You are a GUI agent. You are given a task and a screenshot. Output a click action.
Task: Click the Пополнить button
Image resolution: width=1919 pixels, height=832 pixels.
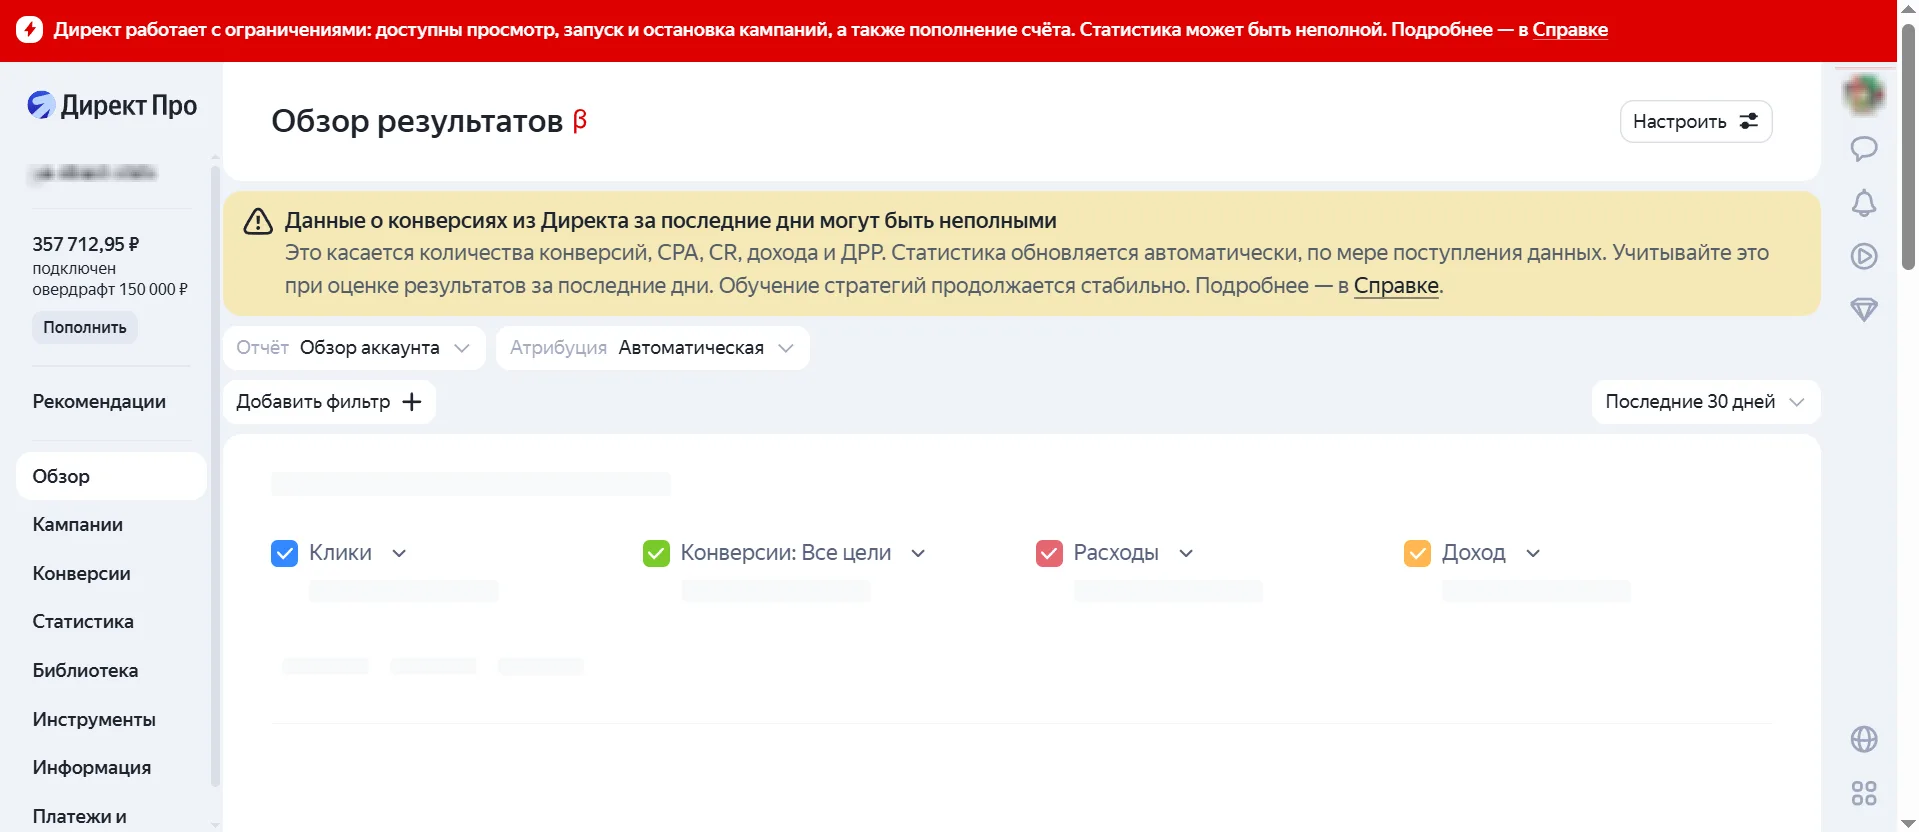(x=85, y=328)
